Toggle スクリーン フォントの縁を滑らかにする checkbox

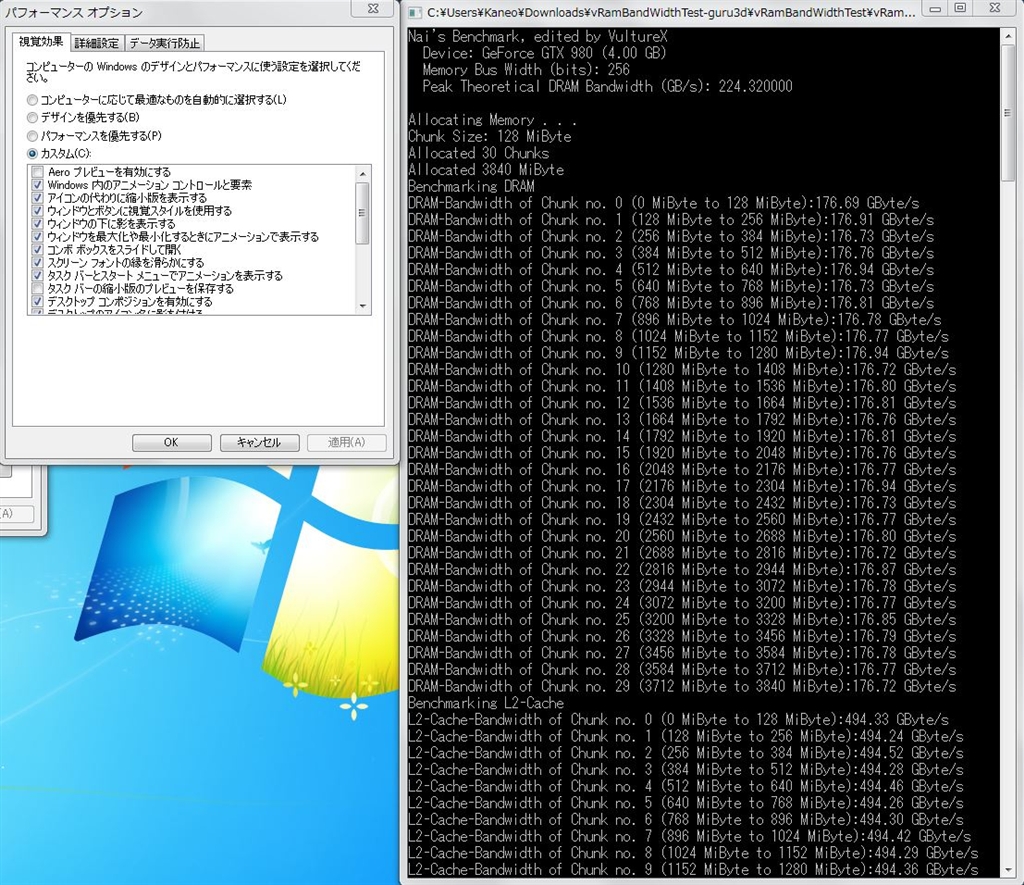pyautogui.click(x=37, y=263)
